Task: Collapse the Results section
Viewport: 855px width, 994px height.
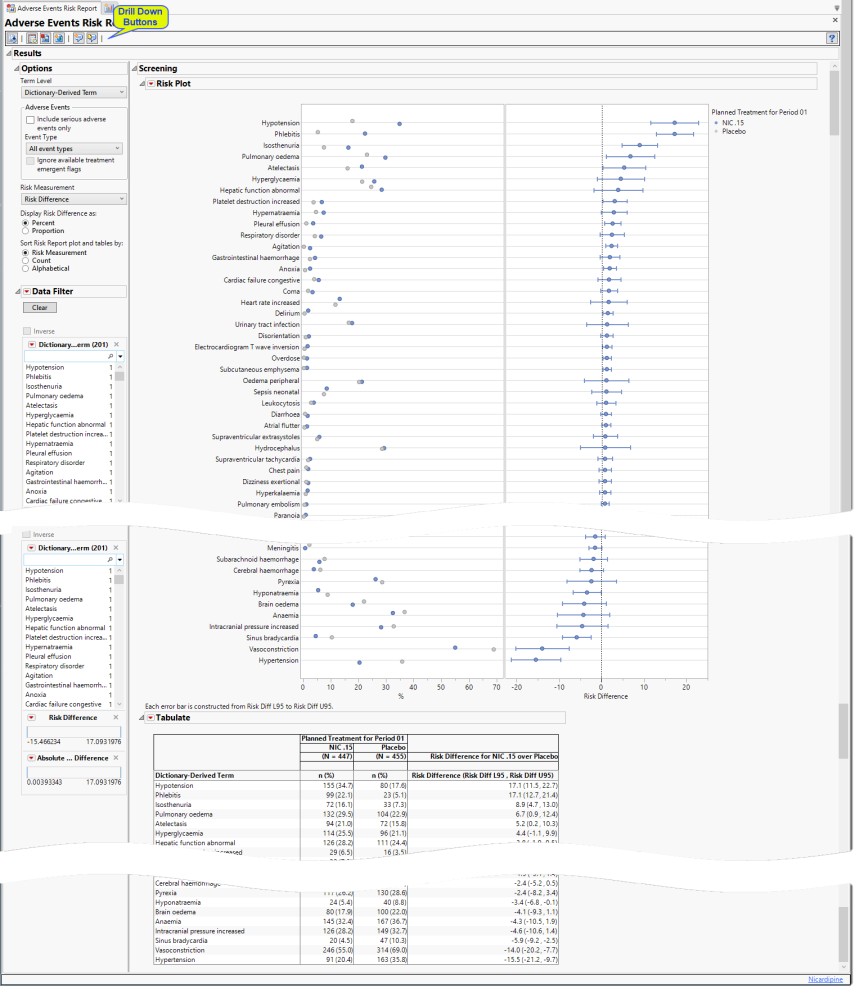Action: point(9,54)
